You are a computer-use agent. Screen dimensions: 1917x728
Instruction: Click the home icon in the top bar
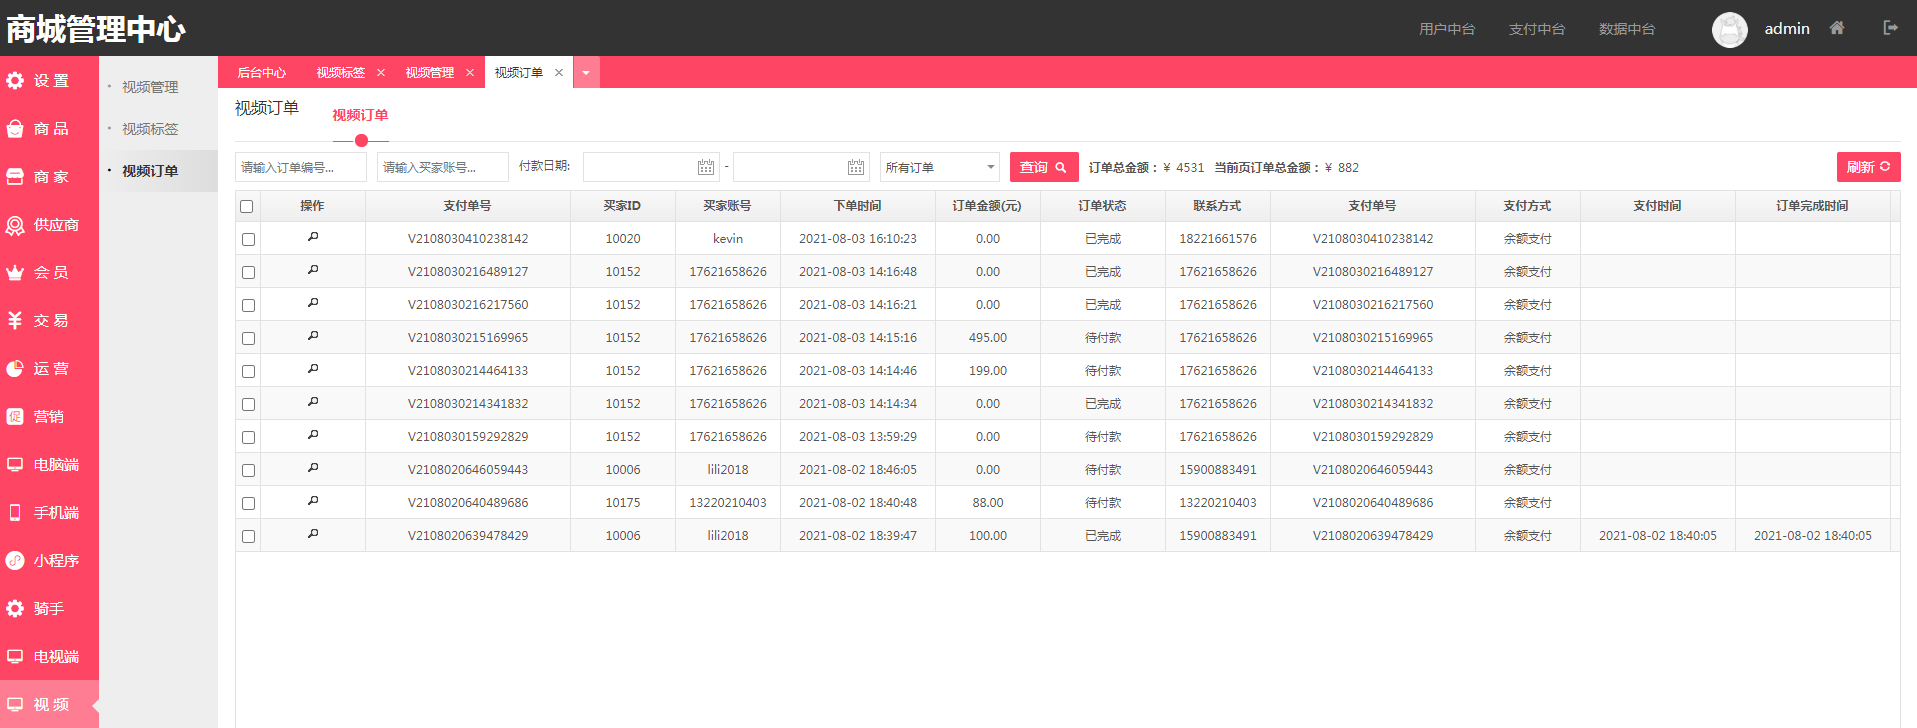(x=1837, y=28)
